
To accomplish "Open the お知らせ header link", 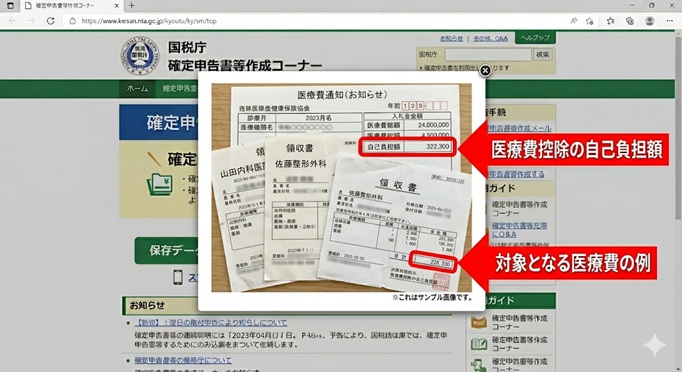I will click(x=451, y=39).
